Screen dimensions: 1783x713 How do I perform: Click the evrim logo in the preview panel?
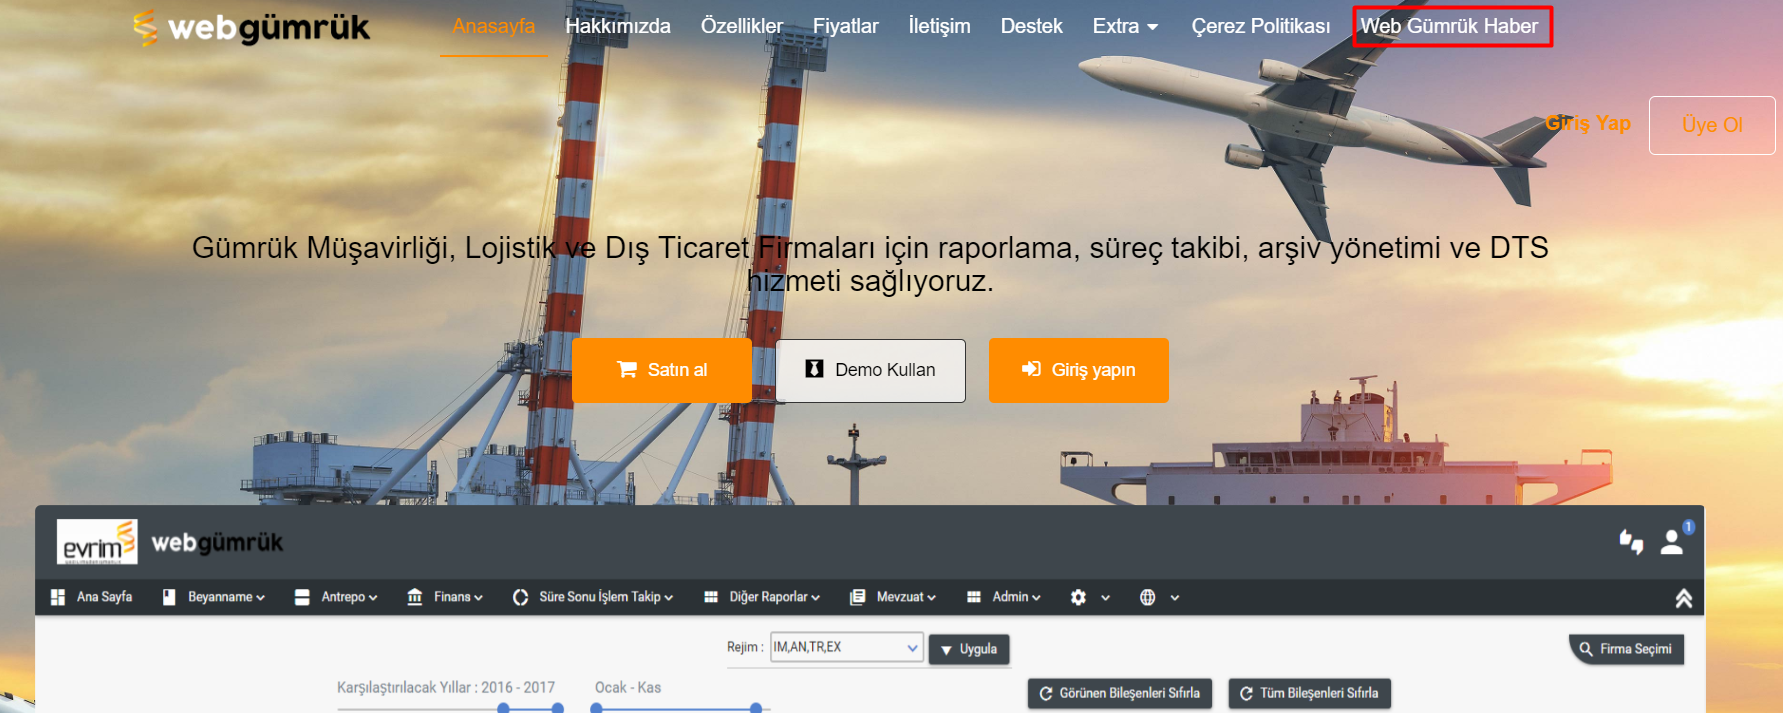click(x=97, y=542)
